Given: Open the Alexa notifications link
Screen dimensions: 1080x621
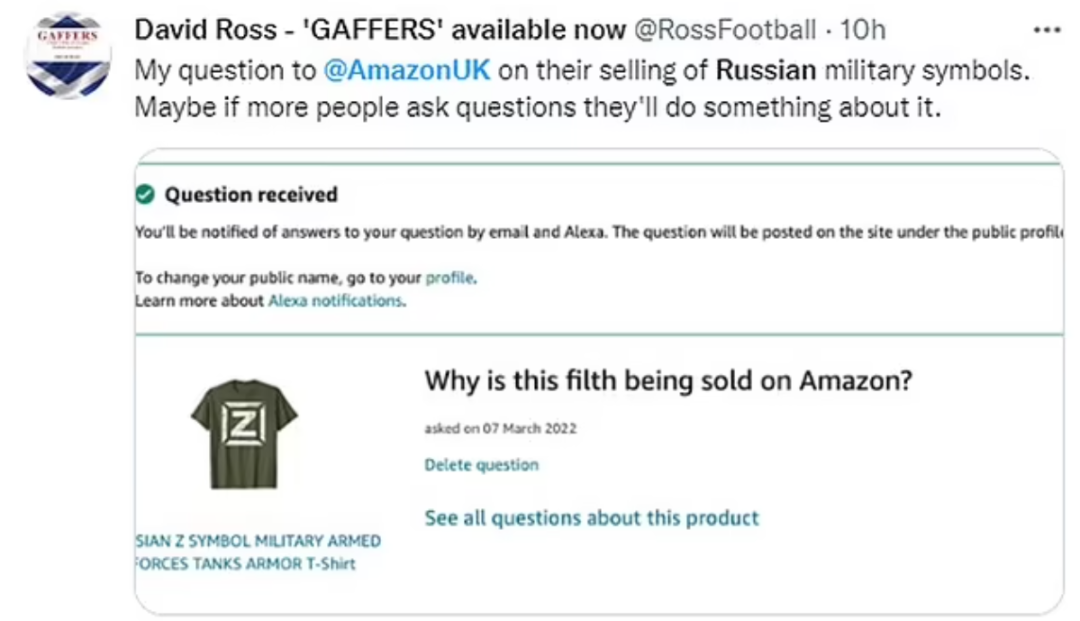Looking at the screenshot, I should 336,300.
